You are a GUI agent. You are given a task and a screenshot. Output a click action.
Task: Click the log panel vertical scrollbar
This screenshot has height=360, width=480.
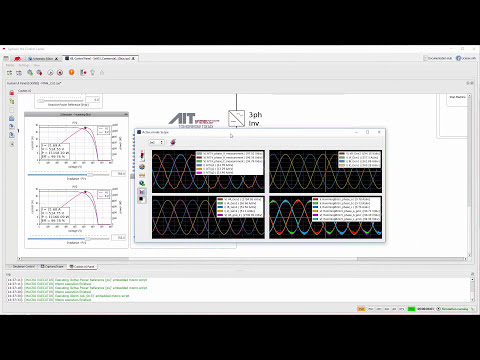point(472,289)
